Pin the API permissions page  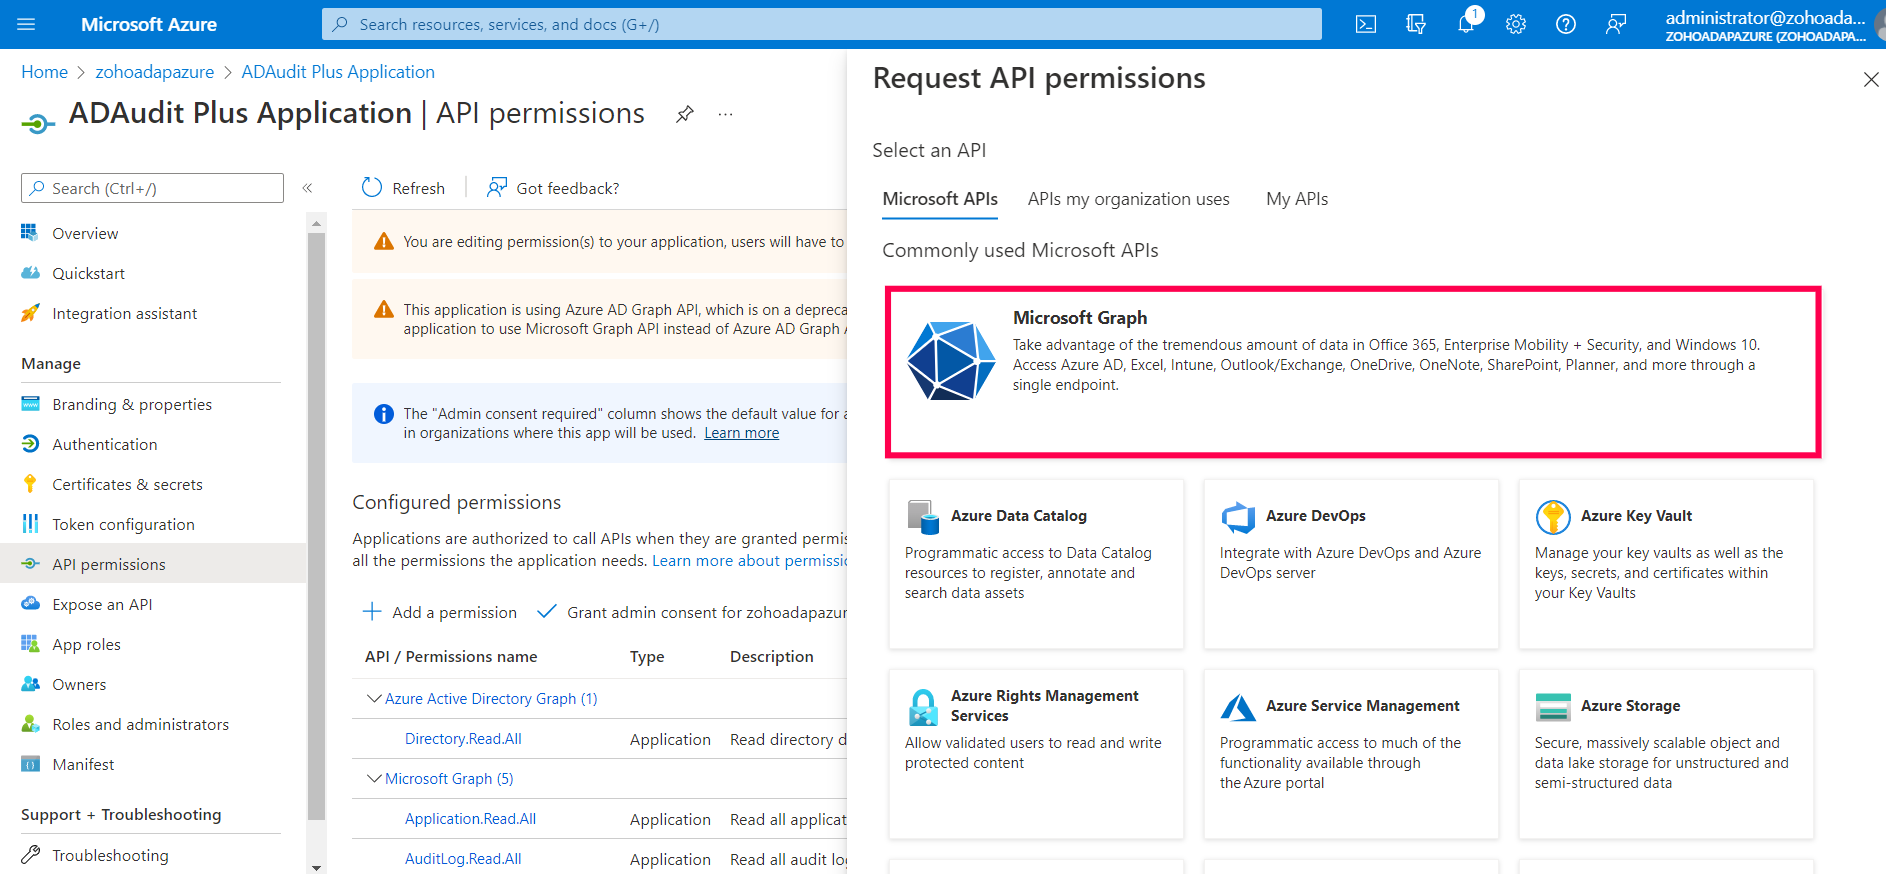click(x=685, y=114)
